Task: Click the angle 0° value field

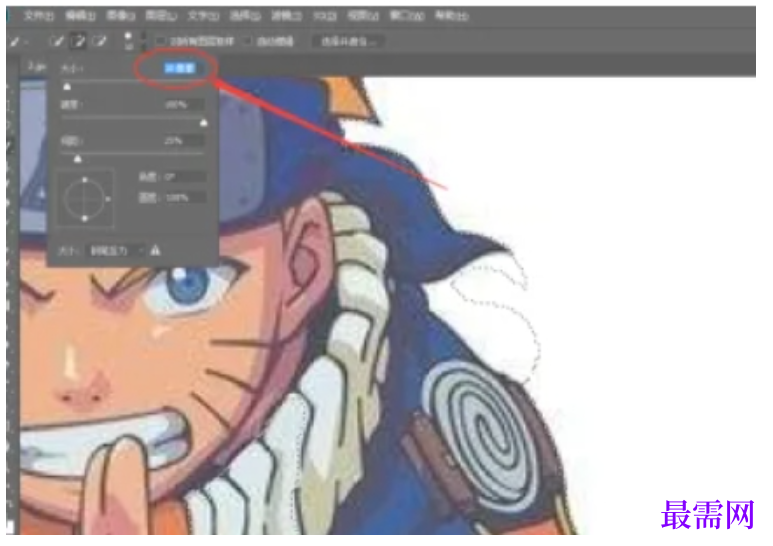Action: 184,177
